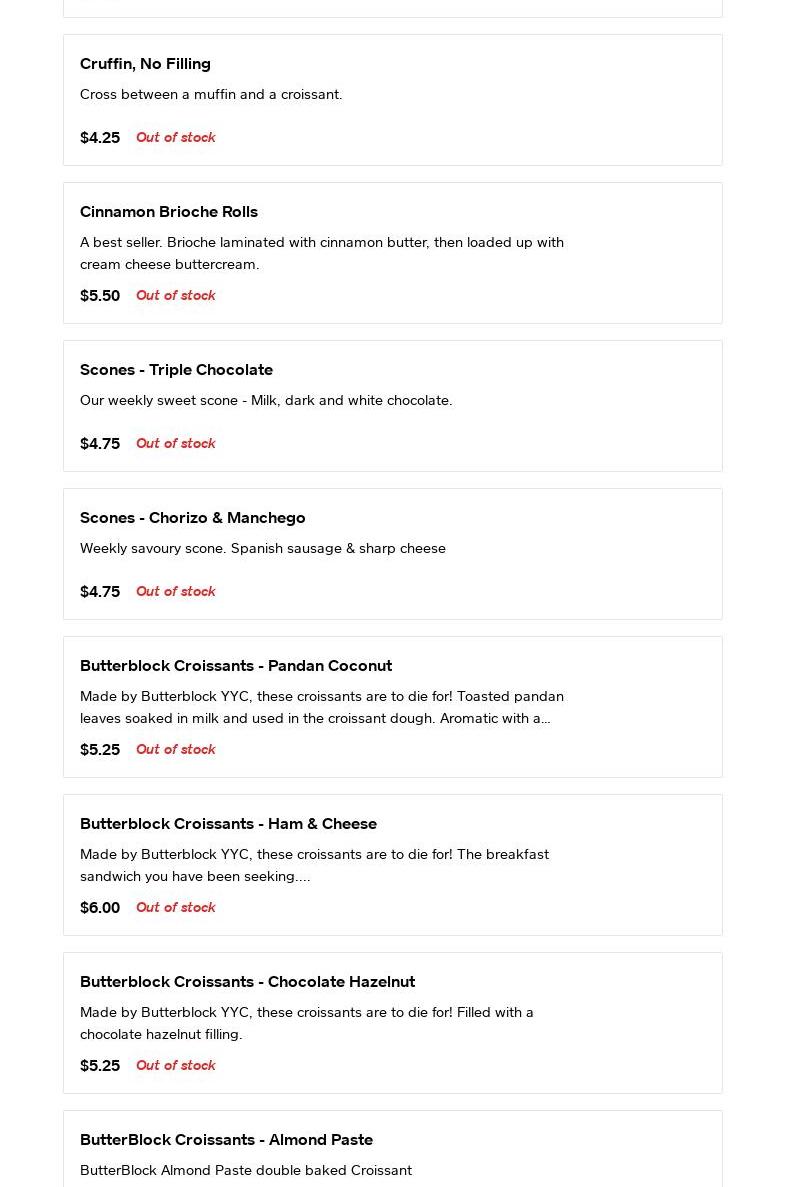Click the $6.00 Ham & Cheese price
The height and width of the screenshot is (1187, 785).
pyautogui.click(x=100, y=908)
